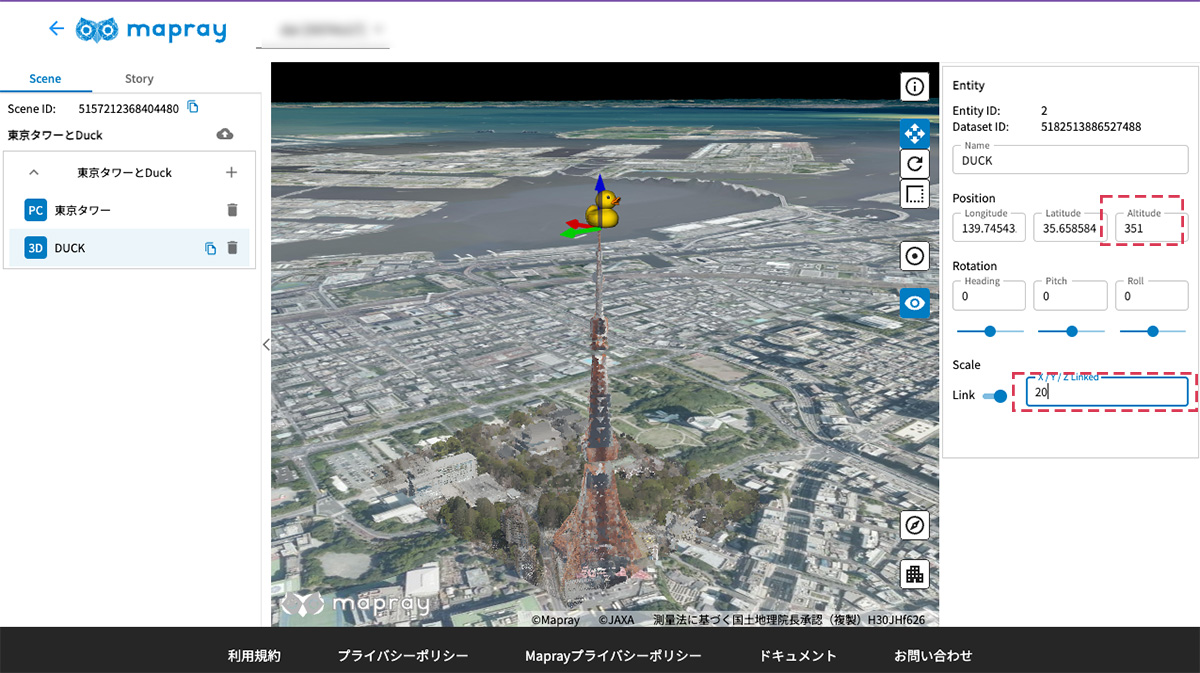Screen dimensions: 1200x673
Task: Delete the DUCK entity
Action: pos(232,248)
